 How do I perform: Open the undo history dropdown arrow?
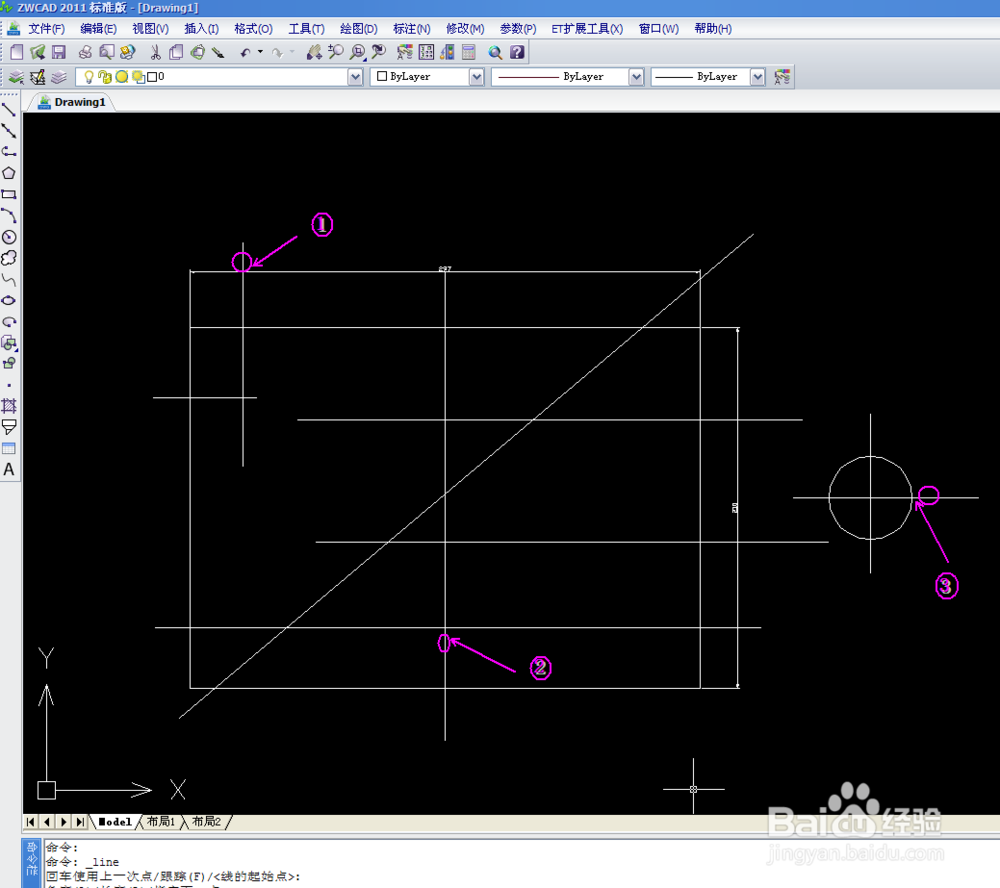(260, 52)
